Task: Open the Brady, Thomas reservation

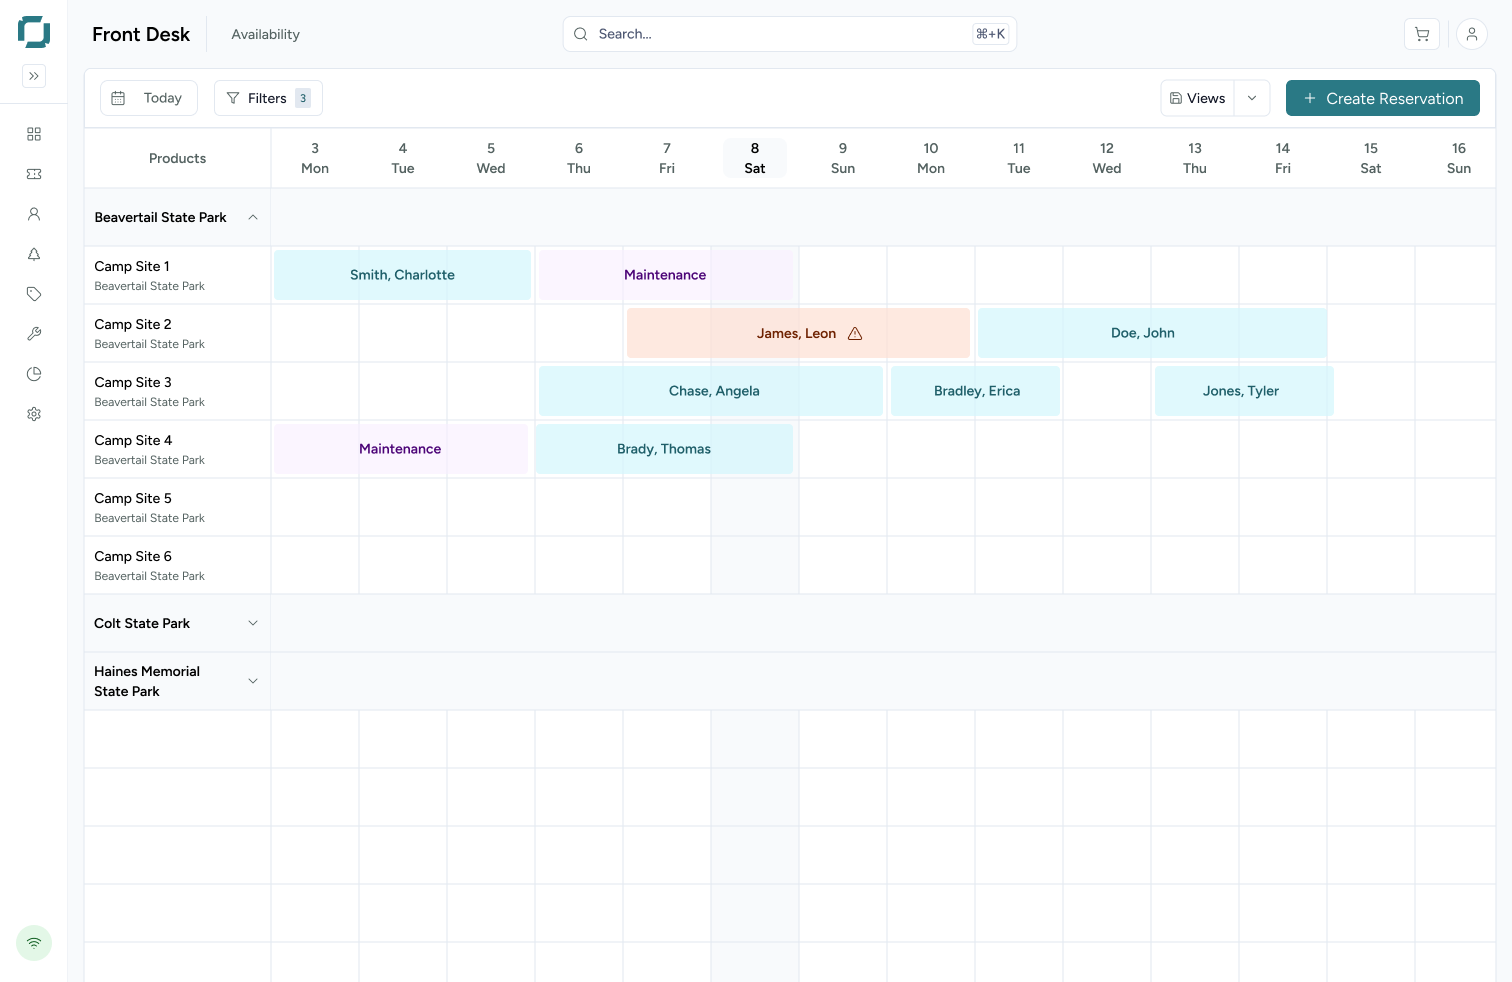Action: 664,449
